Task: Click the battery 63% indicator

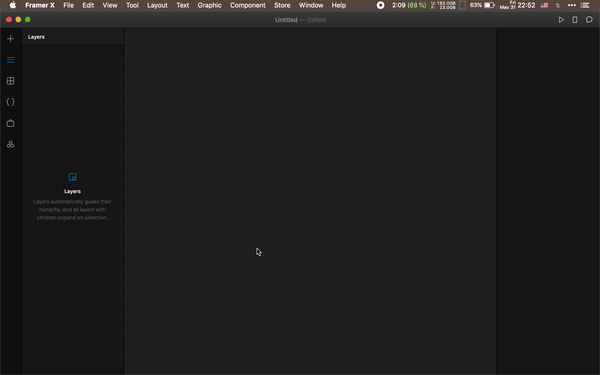Action: click(x=482, y=5)
